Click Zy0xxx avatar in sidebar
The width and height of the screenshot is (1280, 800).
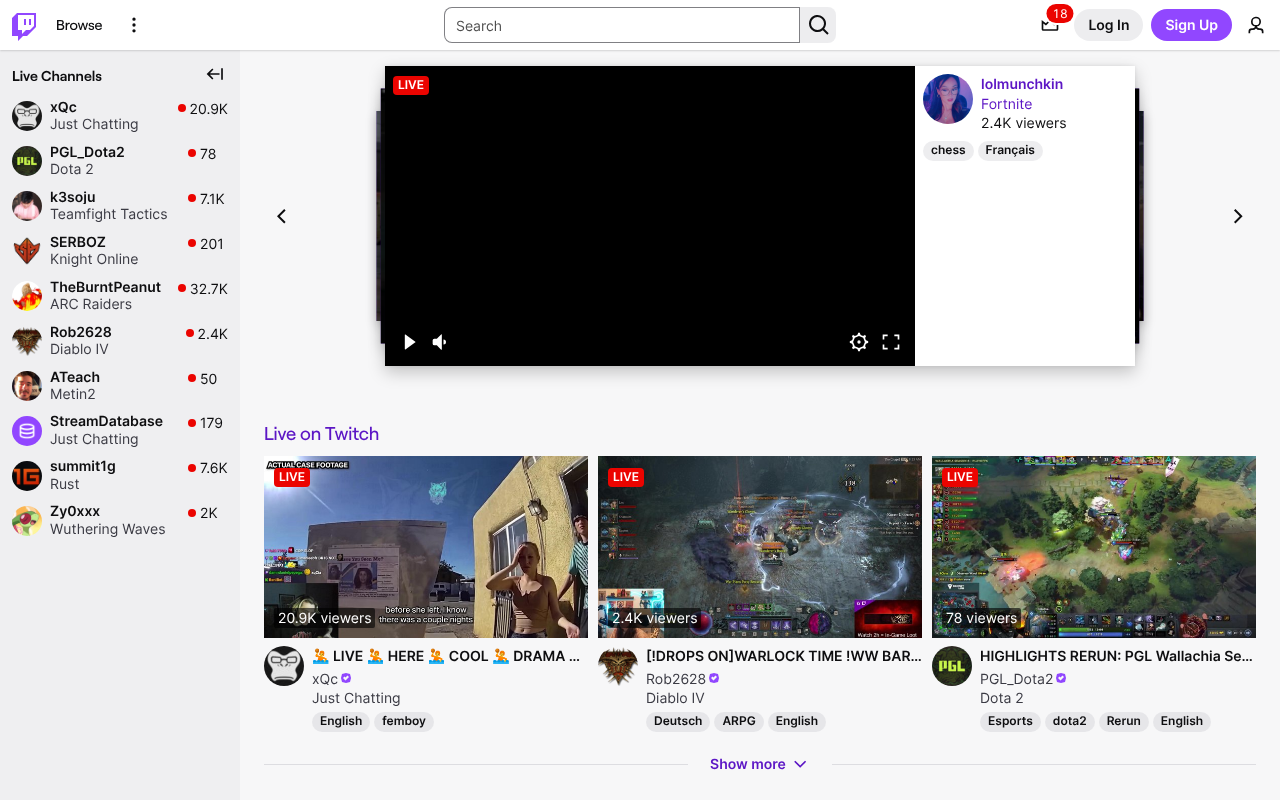pyautogui.click(x=27, y=521)
